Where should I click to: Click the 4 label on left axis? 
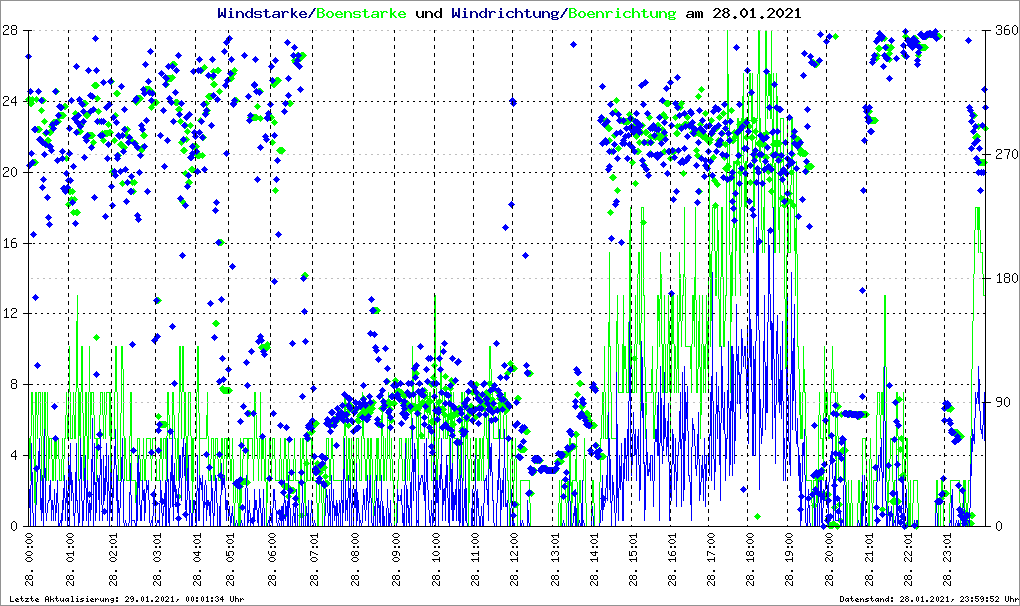point(12,456)
